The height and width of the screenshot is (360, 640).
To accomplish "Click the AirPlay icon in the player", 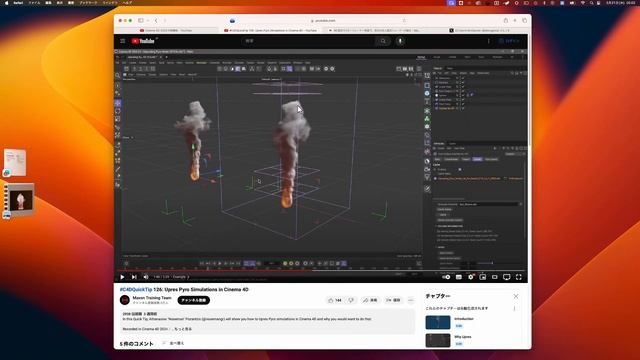I will point(507,277).
